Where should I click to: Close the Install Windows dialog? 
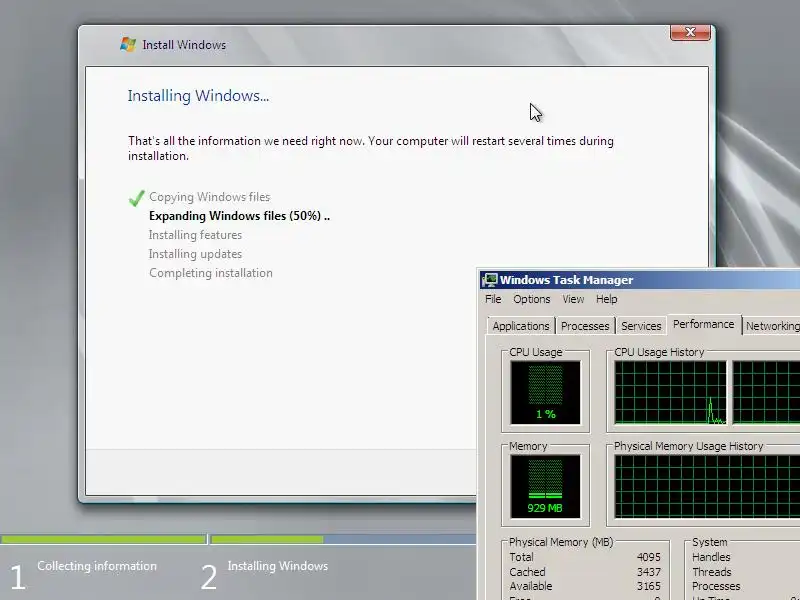[690, 32]
